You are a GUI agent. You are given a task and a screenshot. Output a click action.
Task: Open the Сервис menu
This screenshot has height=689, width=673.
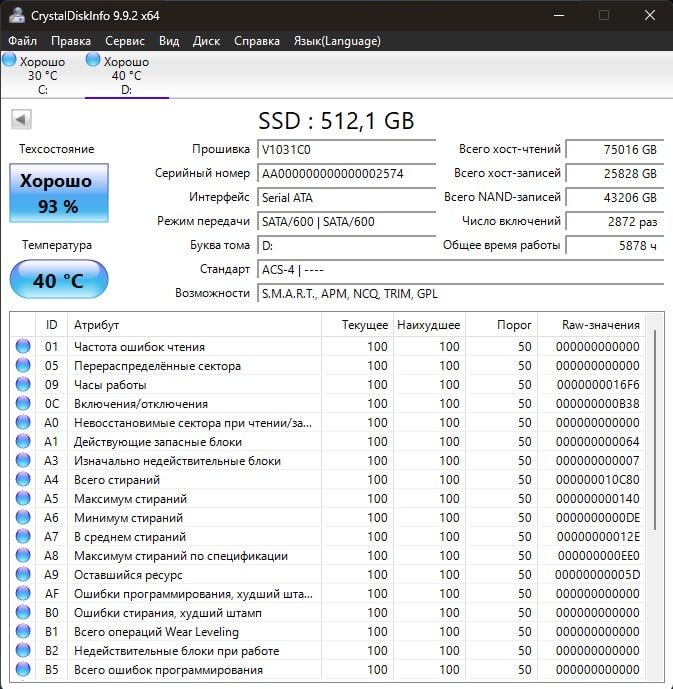pos(125,41)
